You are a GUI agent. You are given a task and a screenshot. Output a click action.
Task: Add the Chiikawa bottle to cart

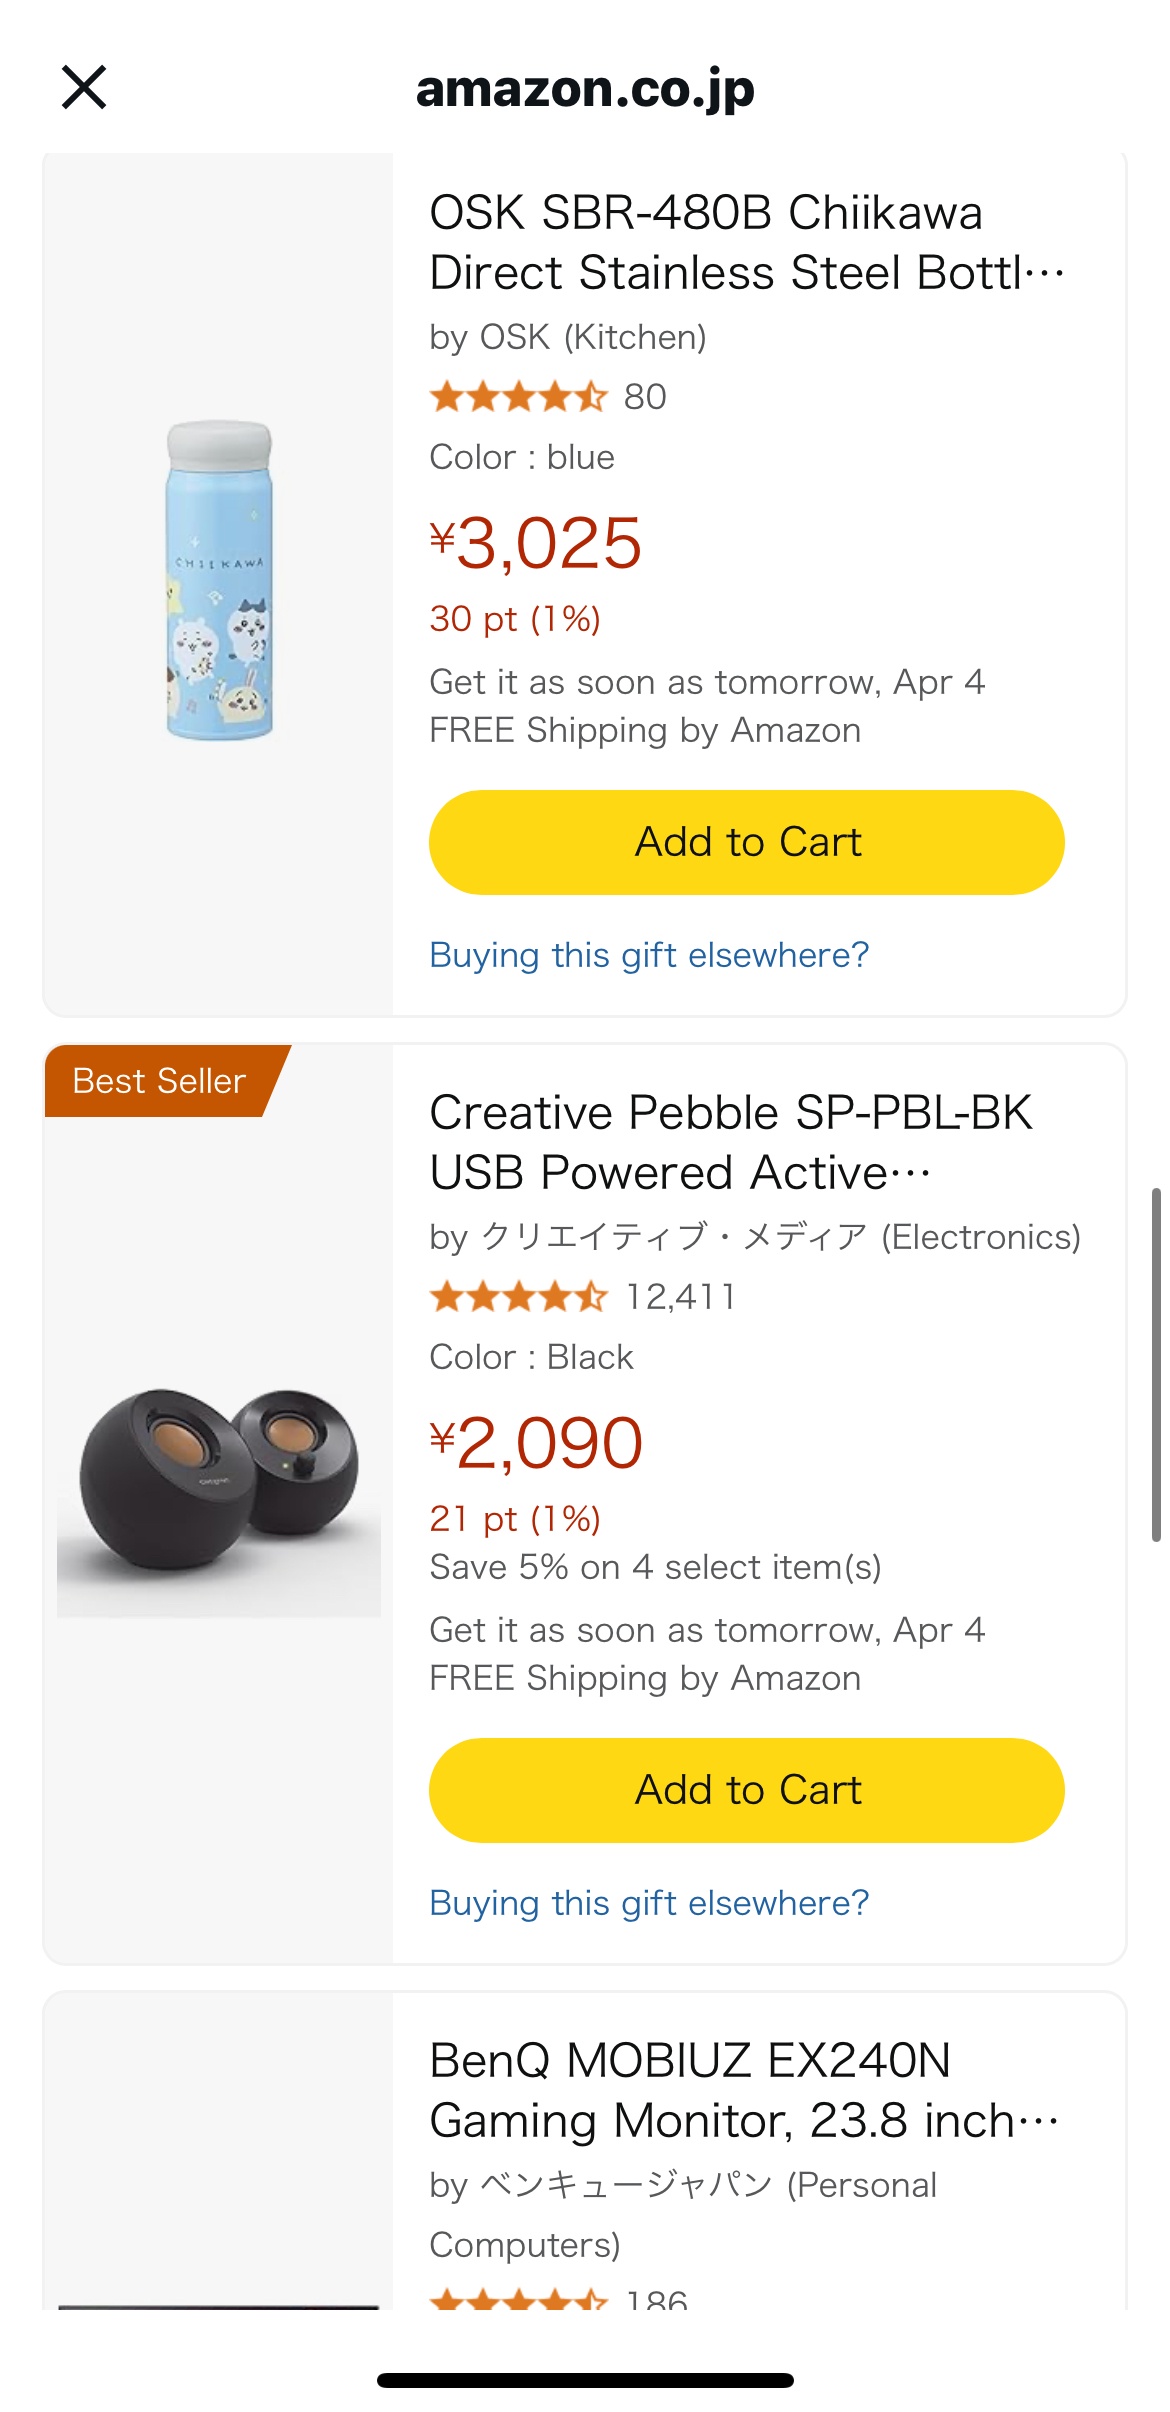[746, 842]
